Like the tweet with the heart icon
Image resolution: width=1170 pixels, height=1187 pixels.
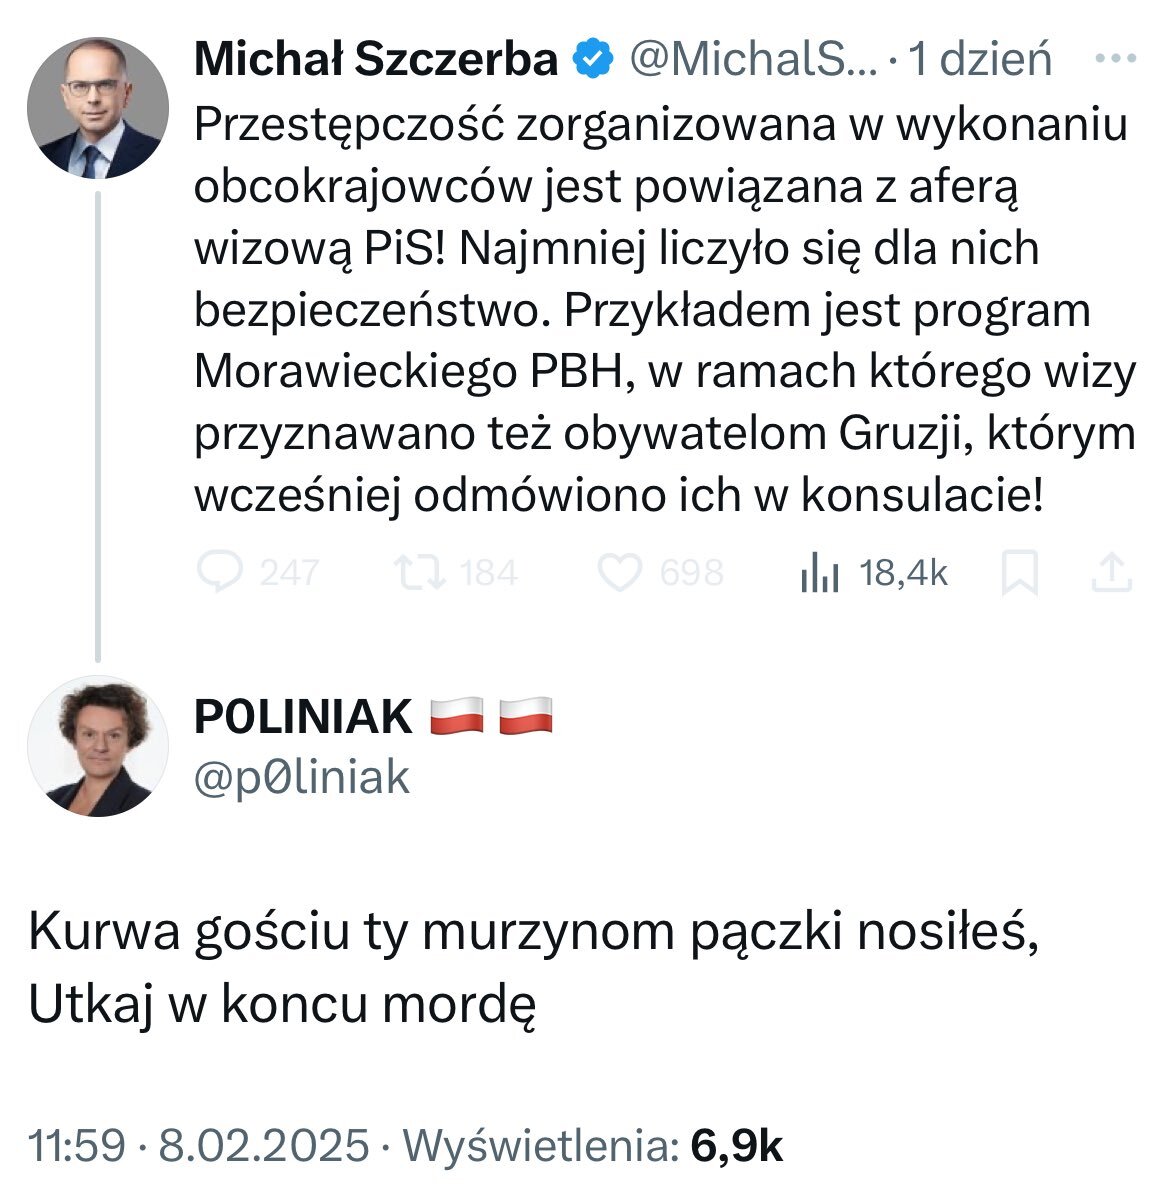click(618, 573)
